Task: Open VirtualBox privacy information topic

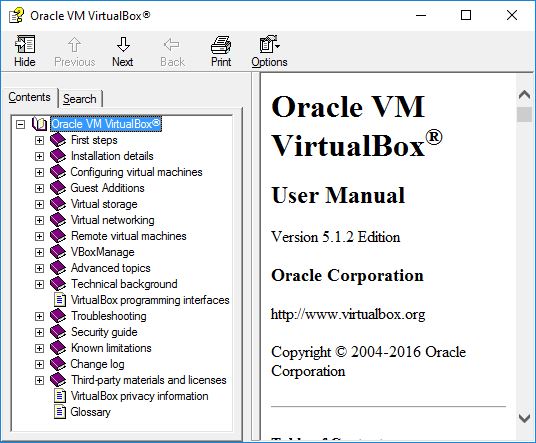Action: 139,396
